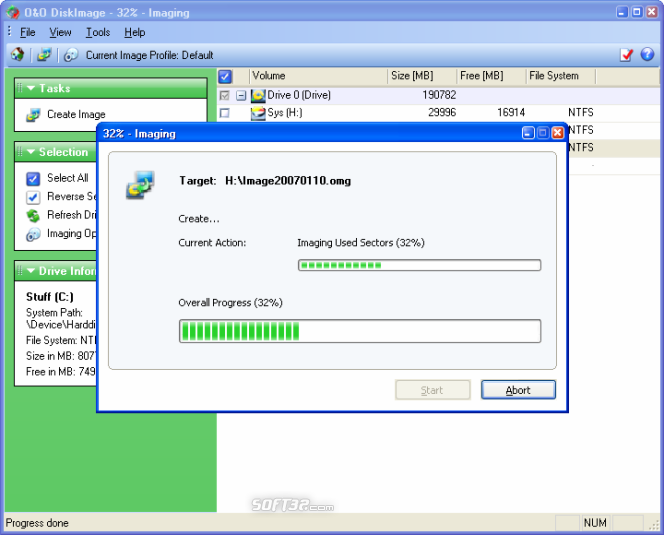The width and height of the screenshot is (664, 535).
Task: Select the Sys (H:) row label
Action: coord(285,113)
